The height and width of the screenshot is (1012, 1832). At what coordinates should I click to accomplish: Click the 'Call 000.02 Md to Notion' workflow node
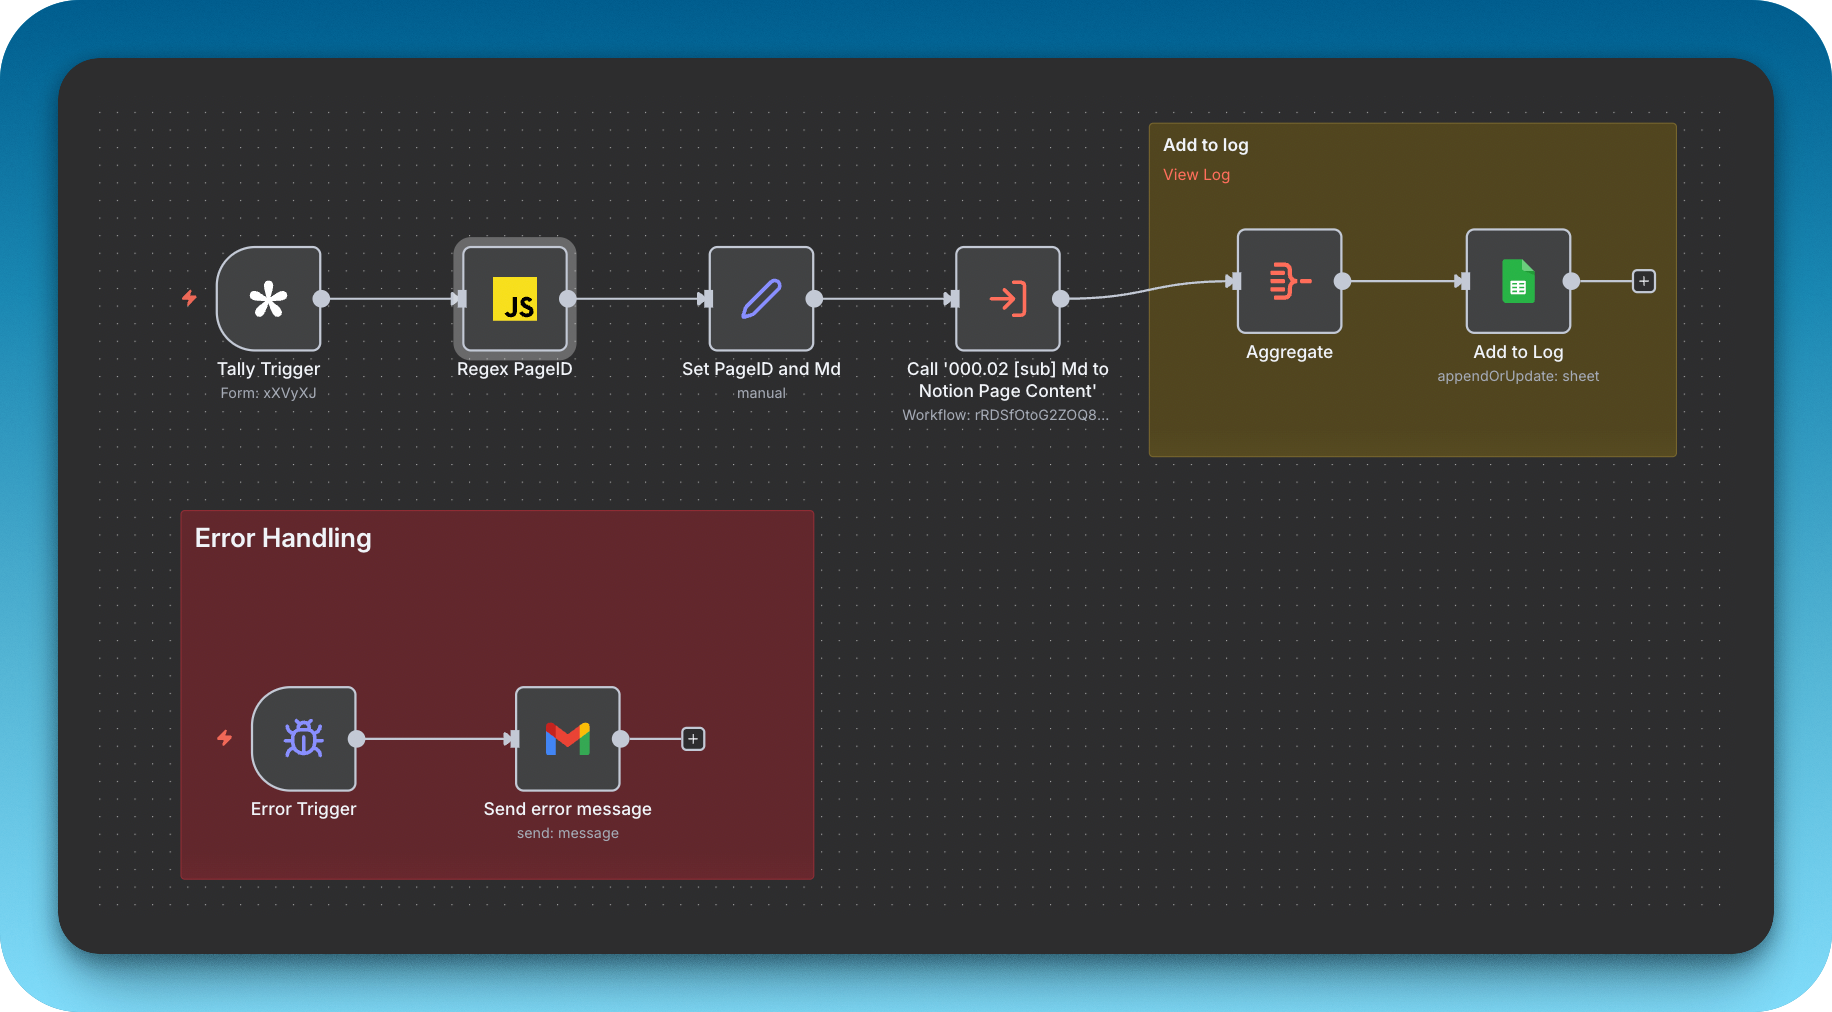1008,299
